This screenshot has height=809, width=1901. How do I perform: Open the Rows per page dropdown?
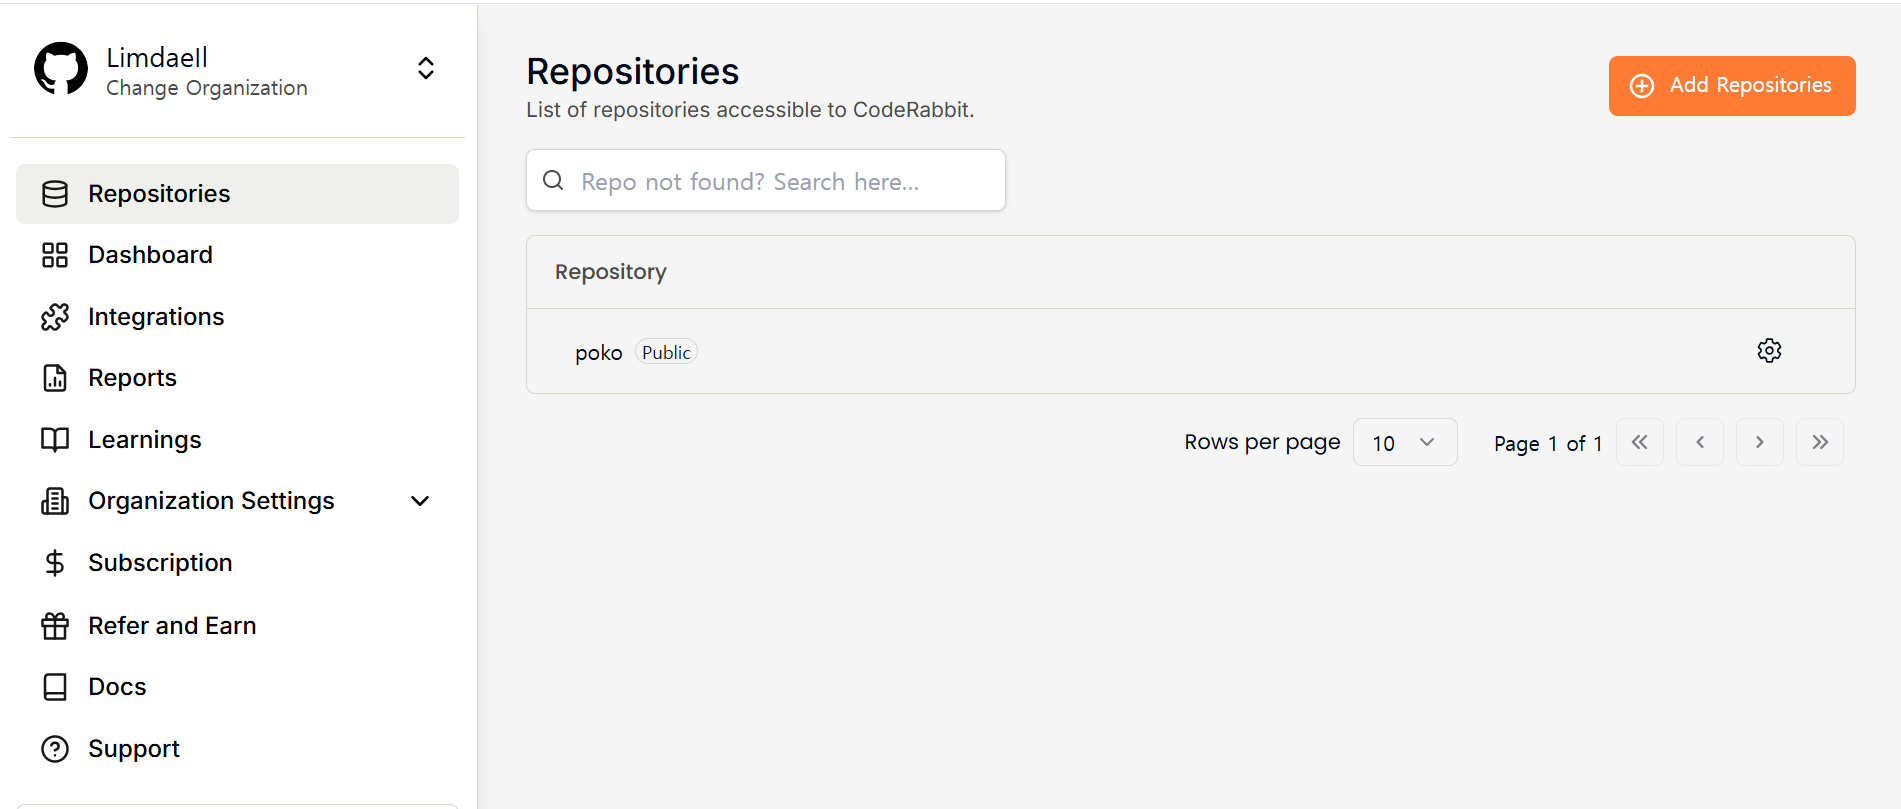pos(1404,442)
